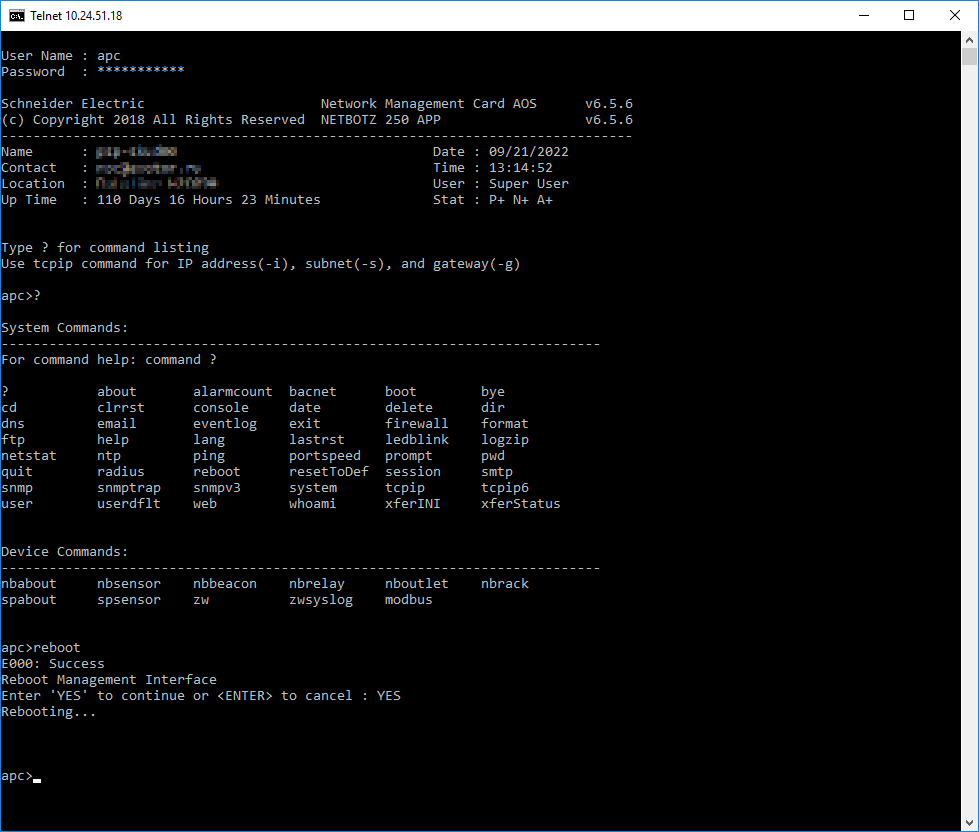This screenshot has width=979, height=832.
Task: Click the 'spsensor' device command
Action: [129, 599]
